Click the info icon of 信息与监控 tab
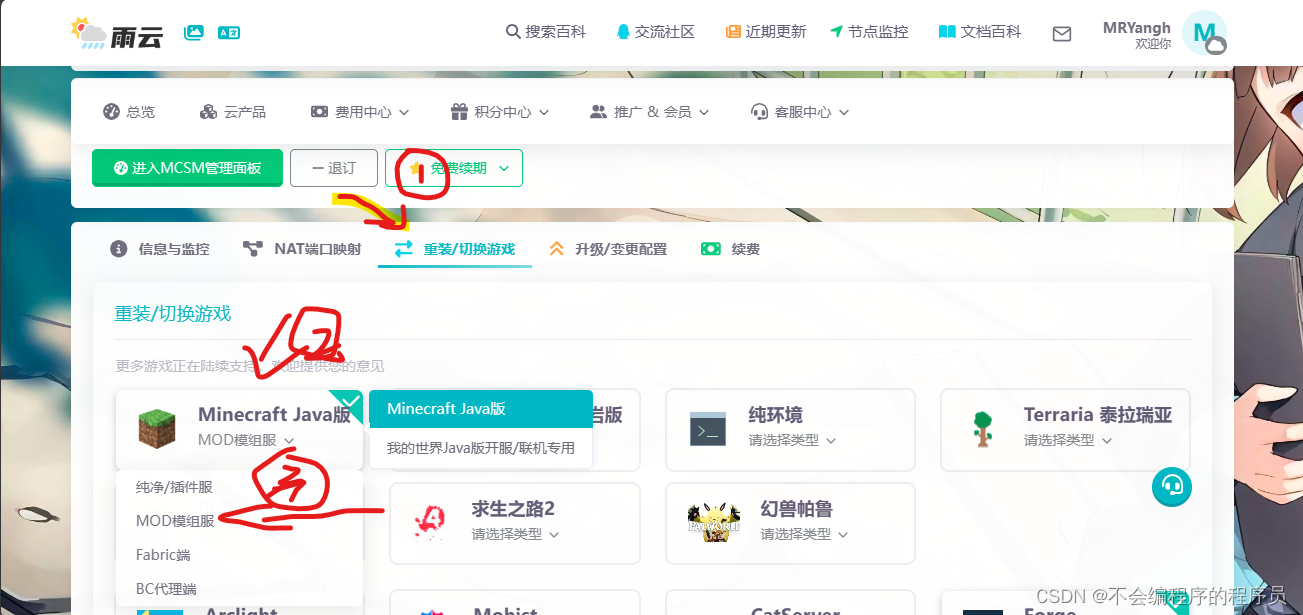1303x615 pixels. click(x=119, y=249)
